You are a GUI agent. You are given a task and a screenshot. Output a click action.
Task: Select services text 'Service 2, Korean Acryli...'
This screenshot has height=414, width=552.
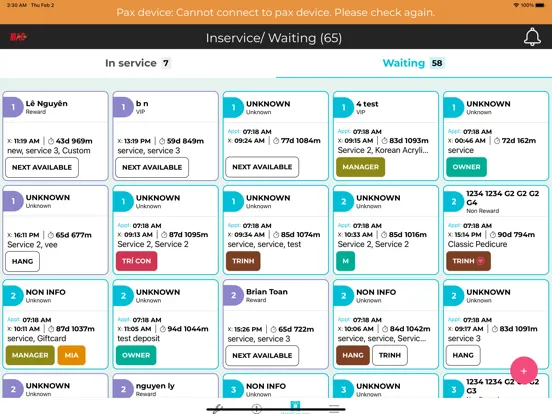coord(383,150)
